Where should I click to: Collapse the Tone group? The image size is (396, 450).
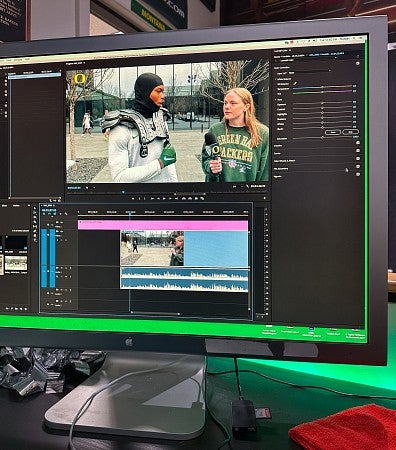(x=276, y=99)
